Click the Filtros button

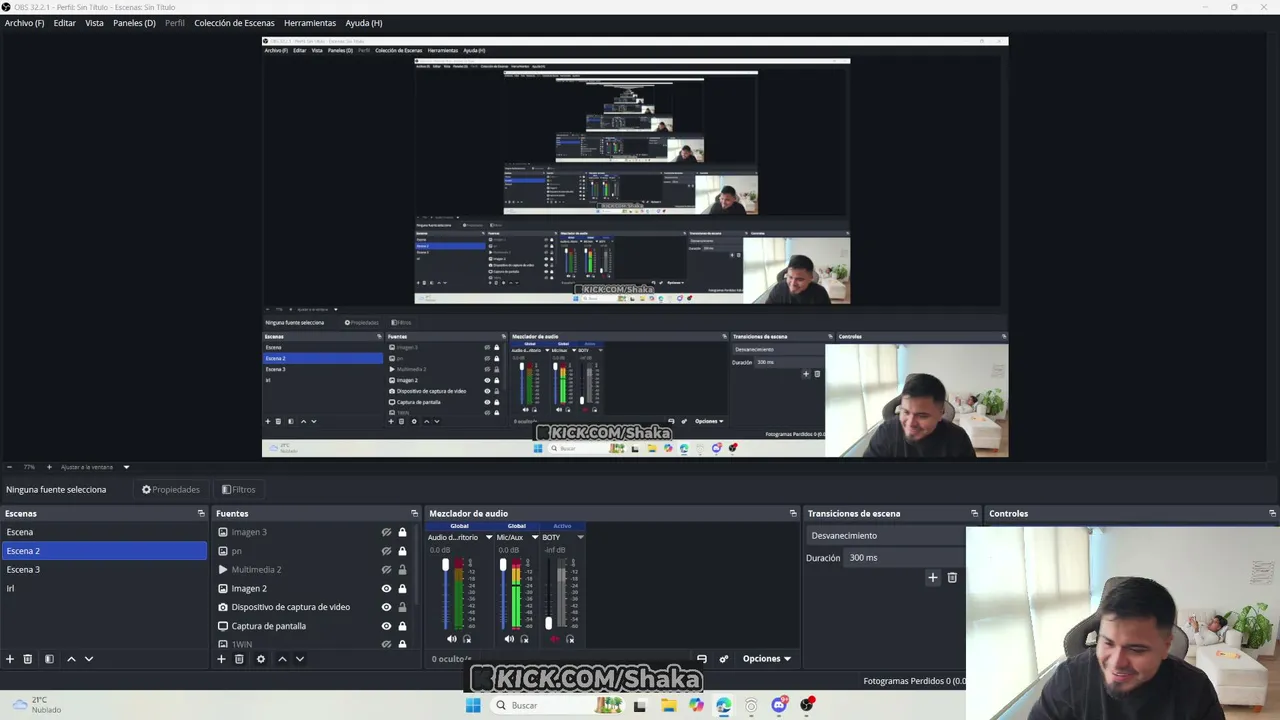(x=239, y=490)
